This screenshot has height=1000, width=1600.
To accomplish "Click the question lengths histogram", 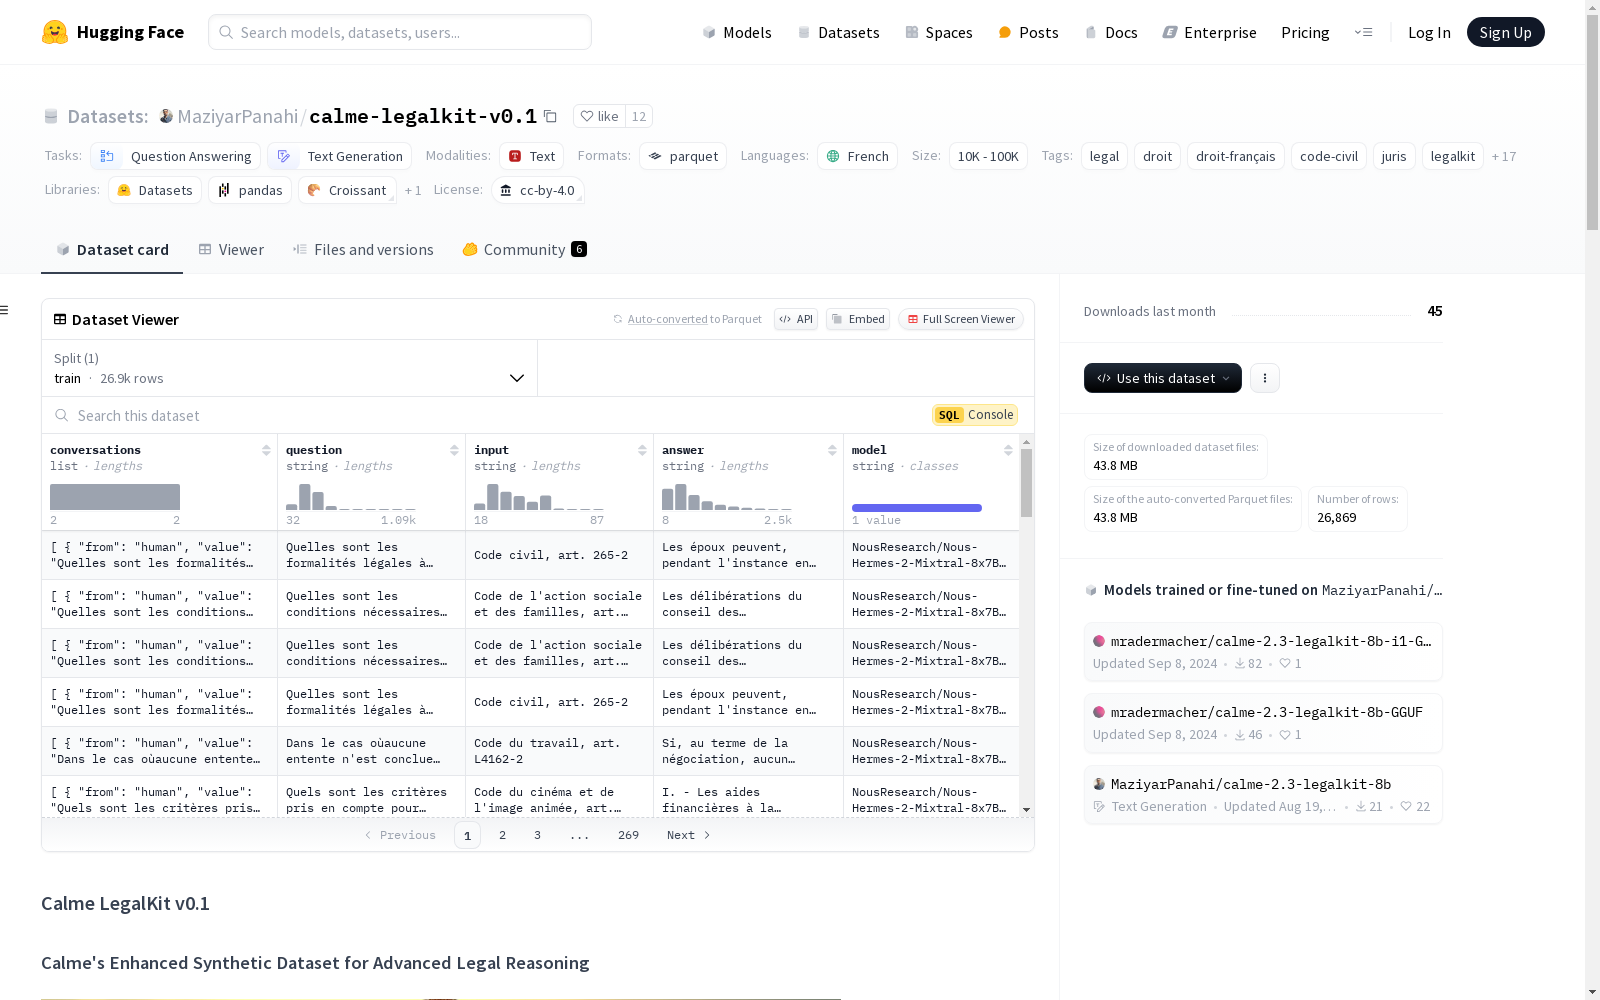I will click(351, 497).
